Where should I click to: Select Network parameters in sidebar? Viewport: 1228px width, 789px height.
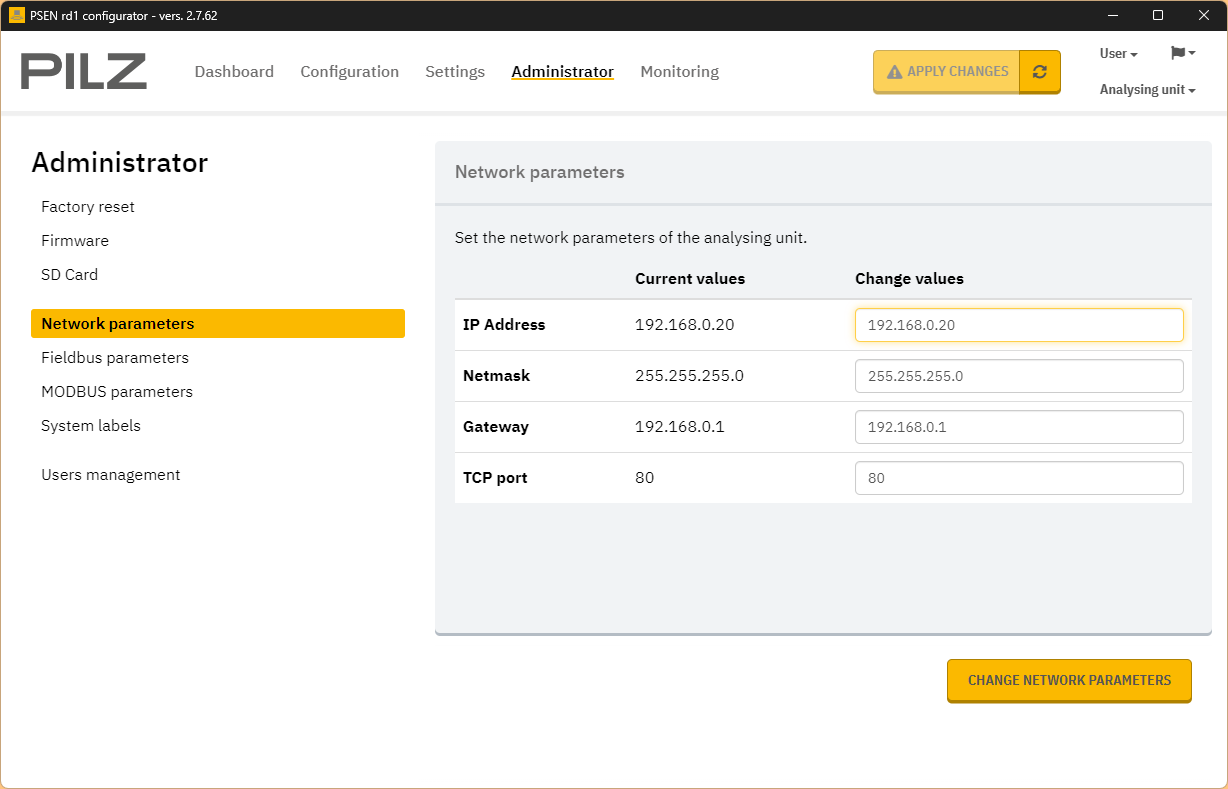[218, 324]
